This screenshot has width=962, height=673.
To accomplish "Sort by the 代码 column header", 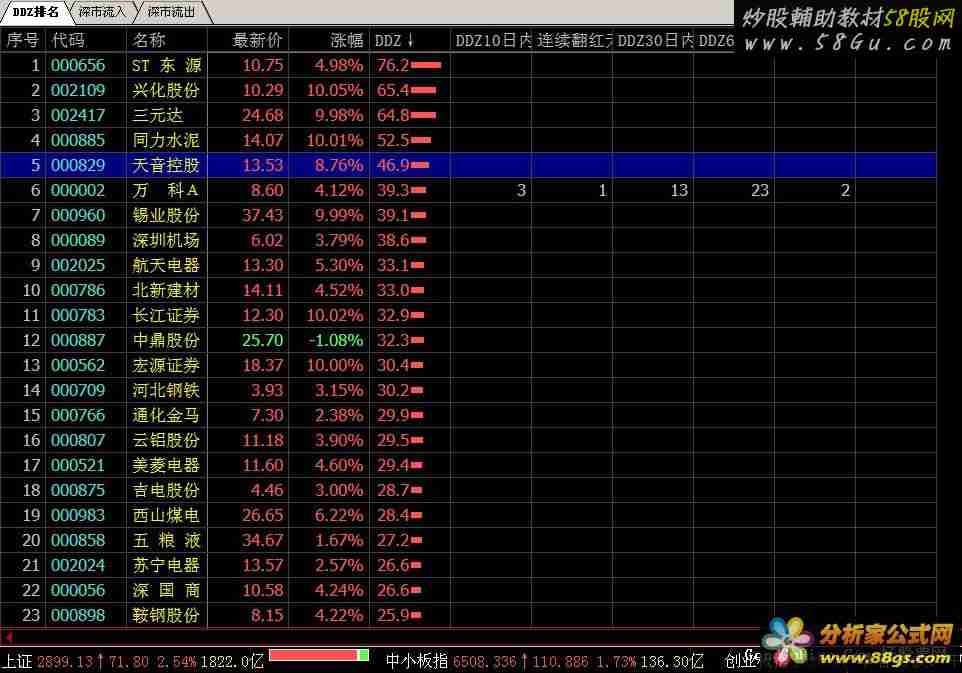I will (x=67, y=40).
